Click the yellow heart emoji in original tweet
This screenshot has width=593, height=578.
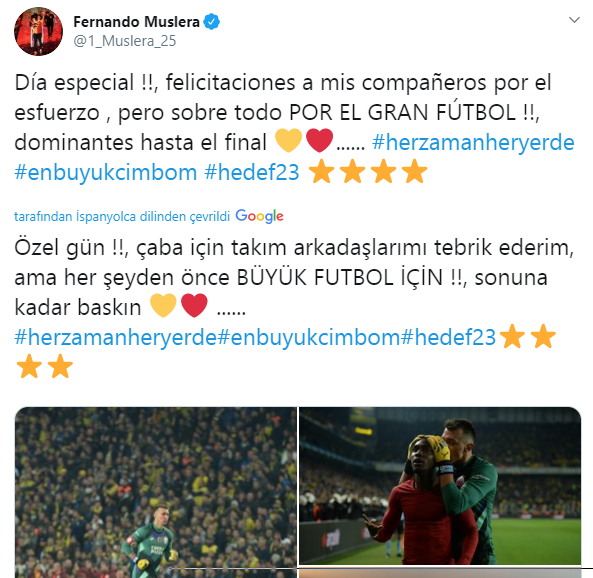click(289, 140)
